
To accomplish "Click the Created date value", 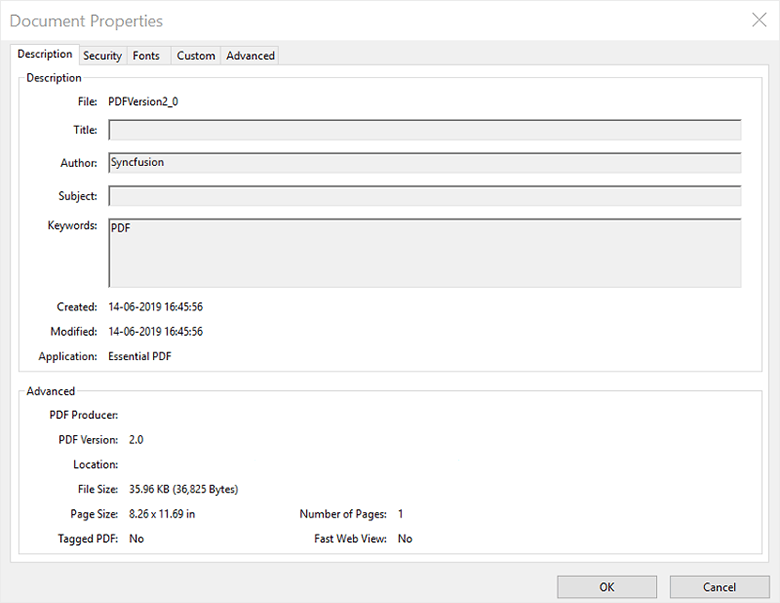I will coord(155,307).
